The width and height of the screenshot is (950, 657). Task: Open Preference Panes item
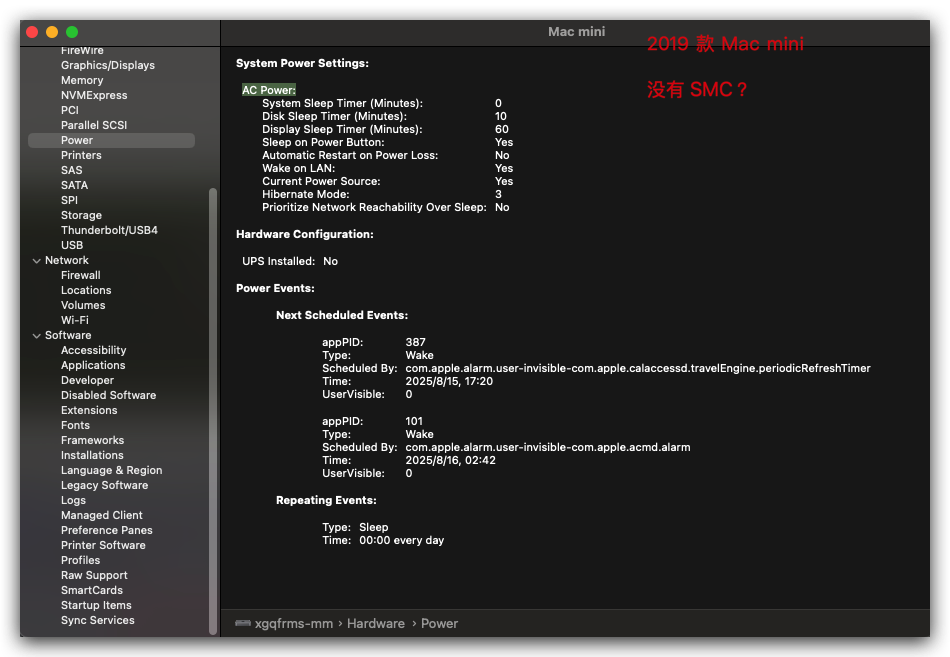107,530
